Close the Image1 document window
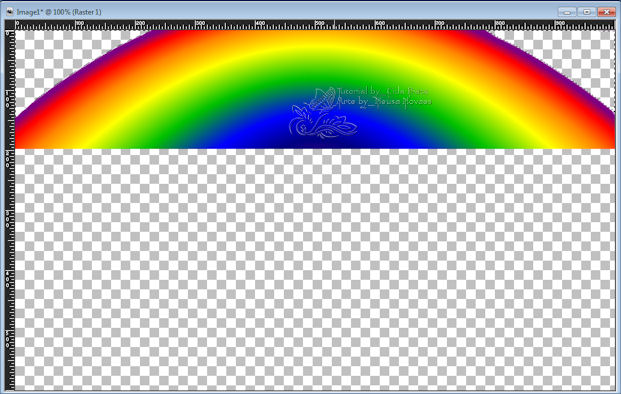Screen dimensions: 621x394 point(606,12)
